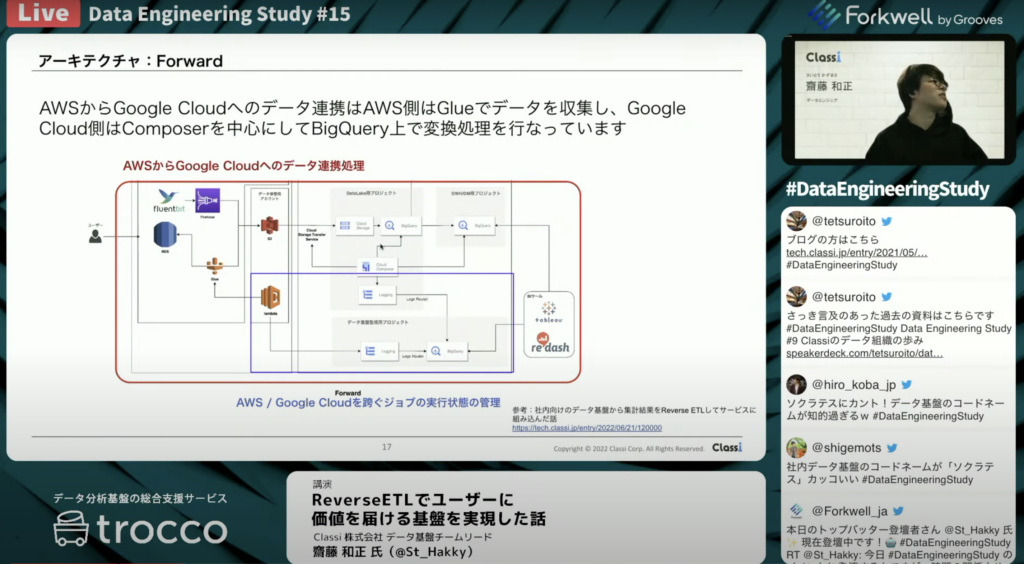
Task: Select the red S3 bucket icon
Action: coord(269,226)
